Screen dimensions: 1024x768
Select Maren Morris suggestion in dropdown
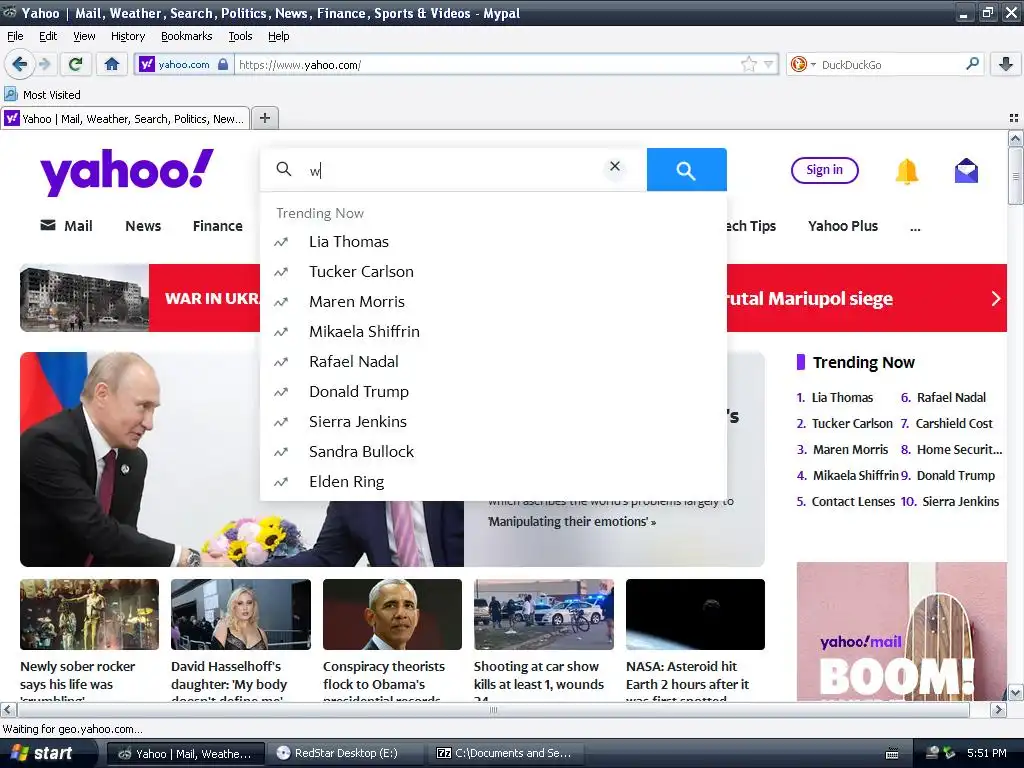click(x=493, y=302)
